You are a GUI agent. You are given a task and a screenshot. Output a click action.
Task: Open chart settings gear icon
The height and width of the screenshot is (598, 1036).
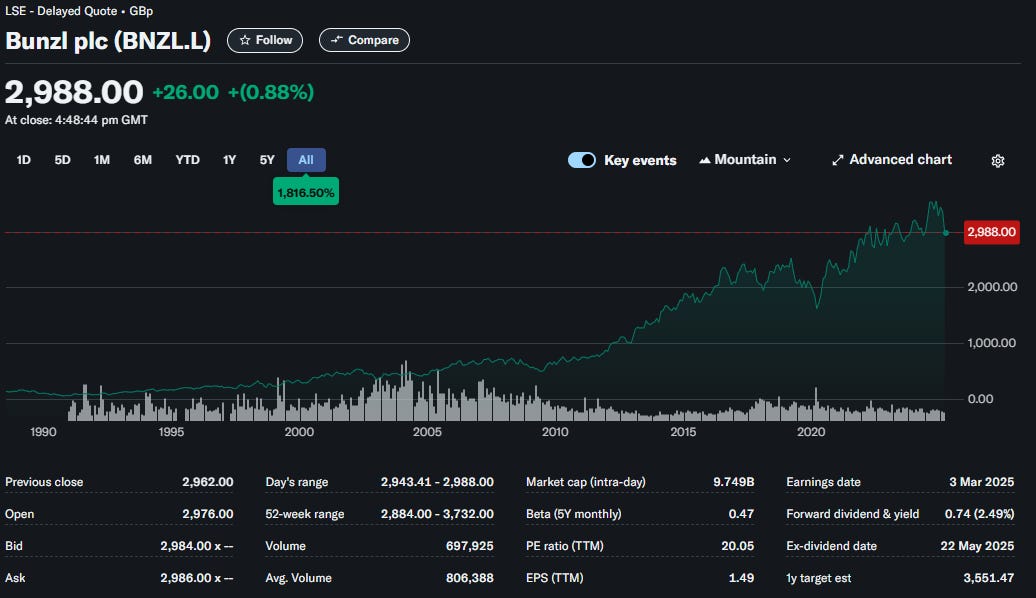pos(998,161)
